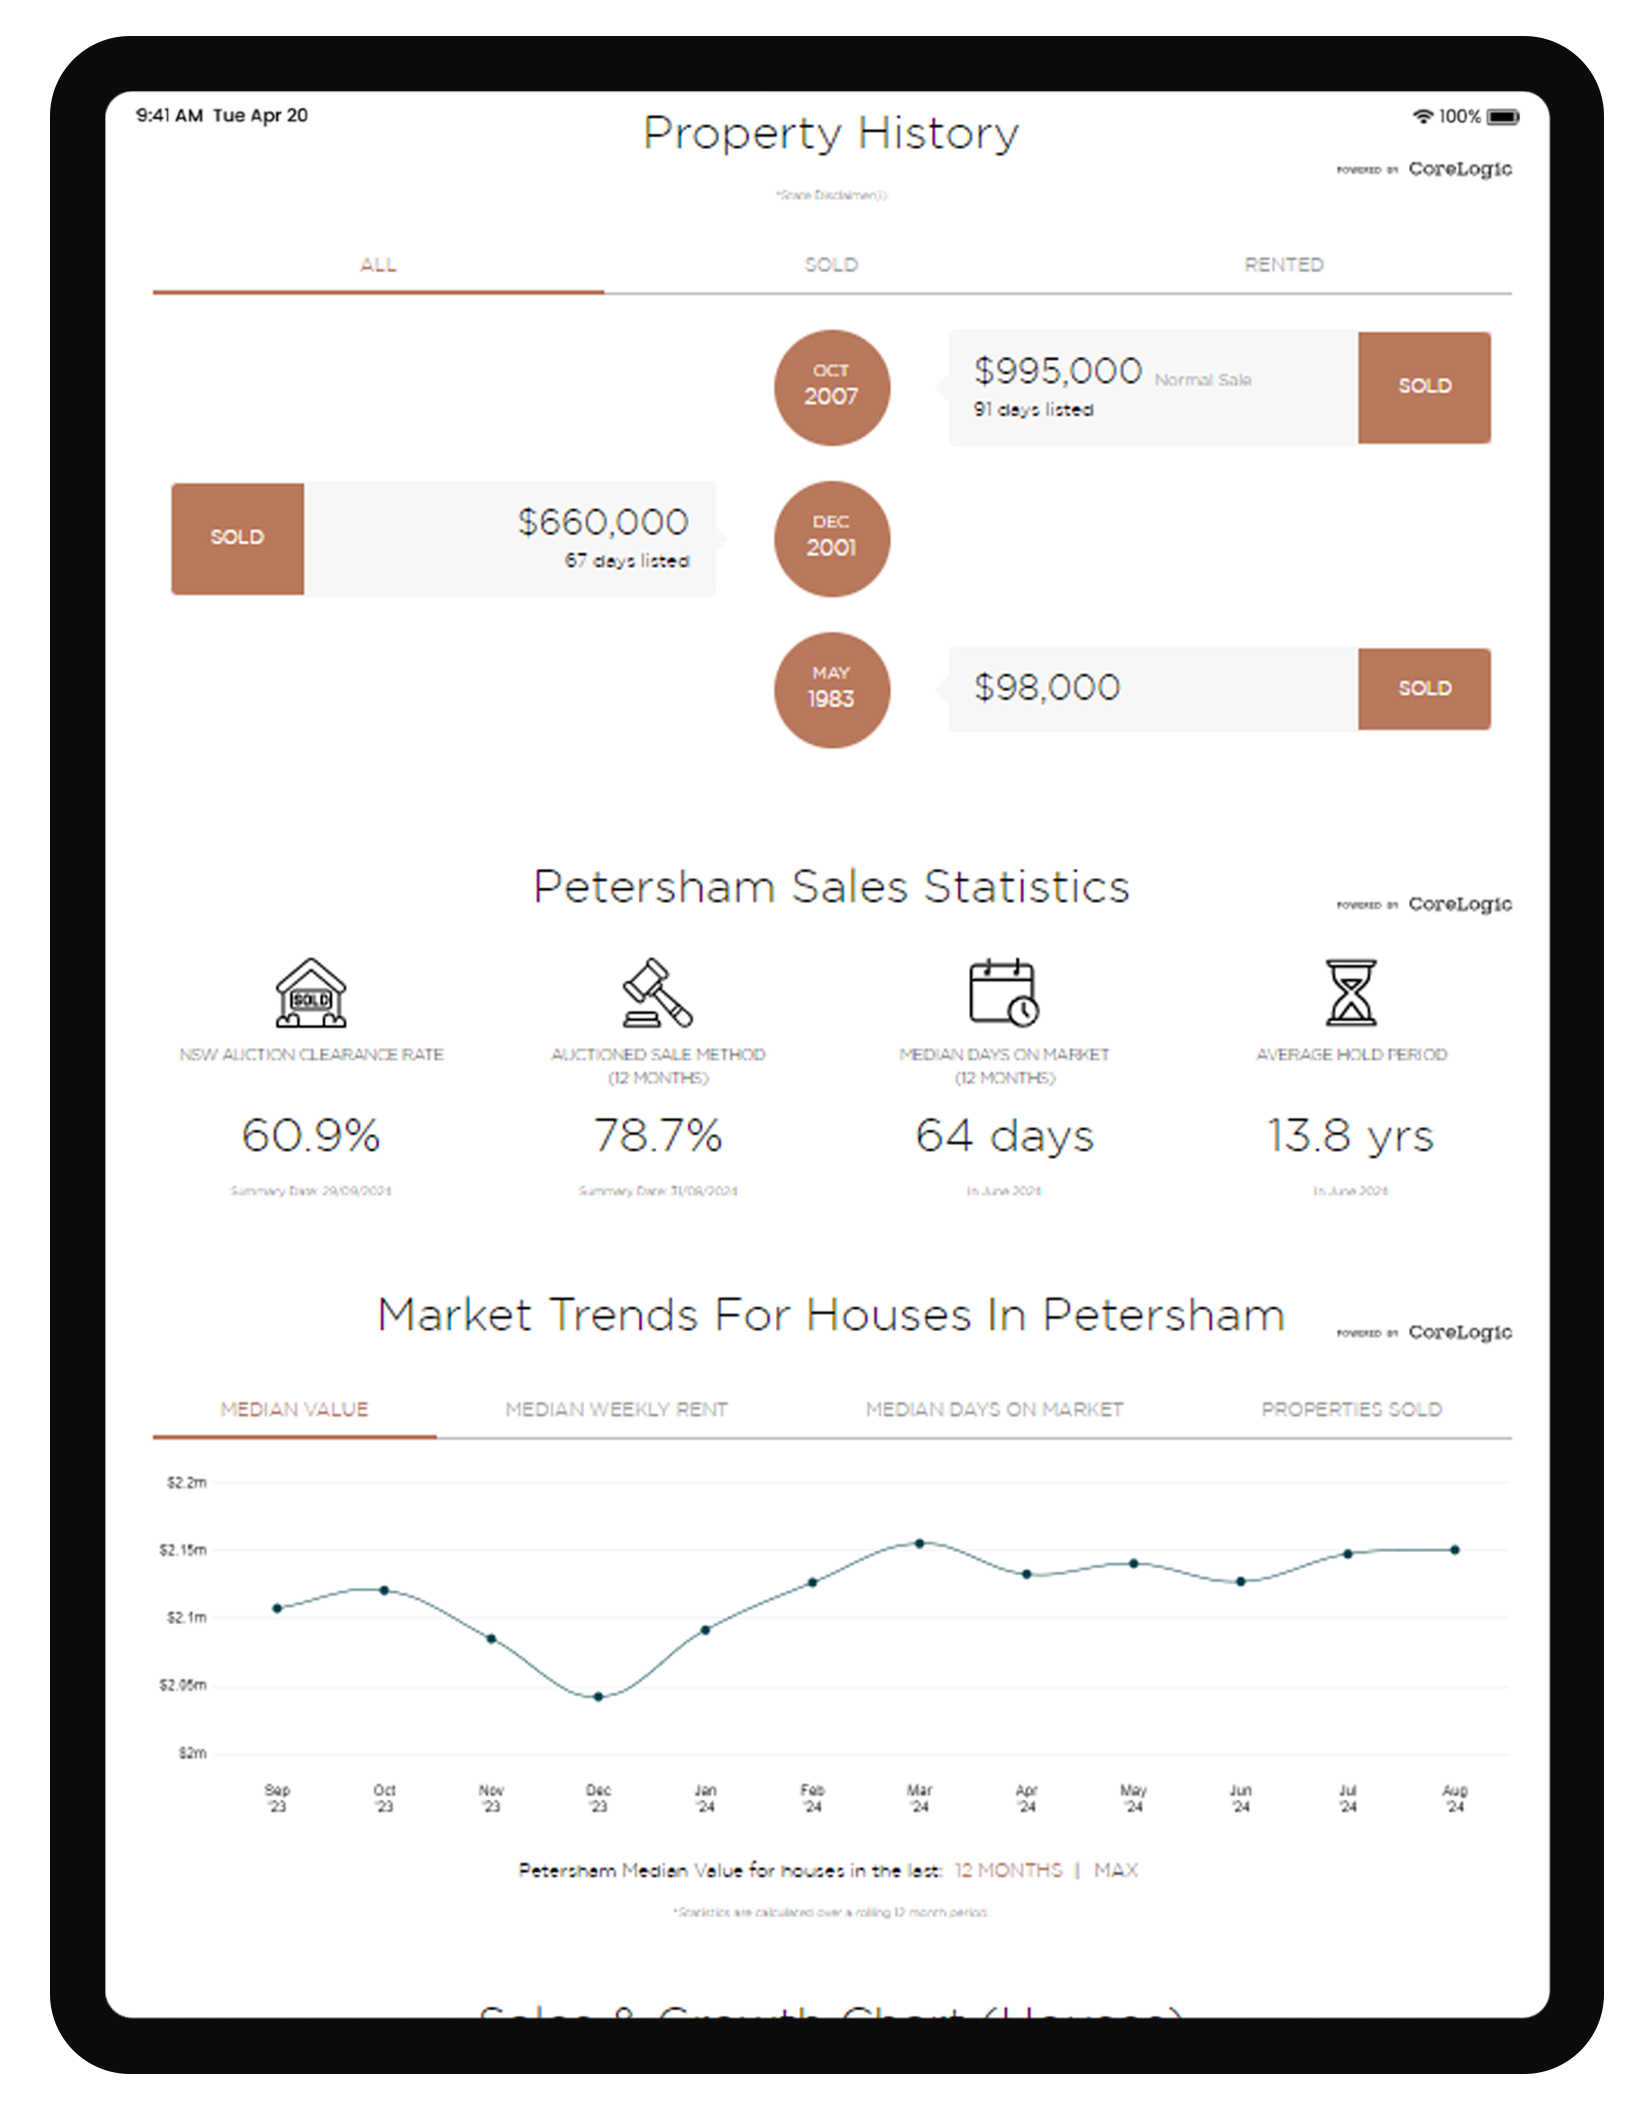View the Properties Sold chart tab

(1351, 1409)
